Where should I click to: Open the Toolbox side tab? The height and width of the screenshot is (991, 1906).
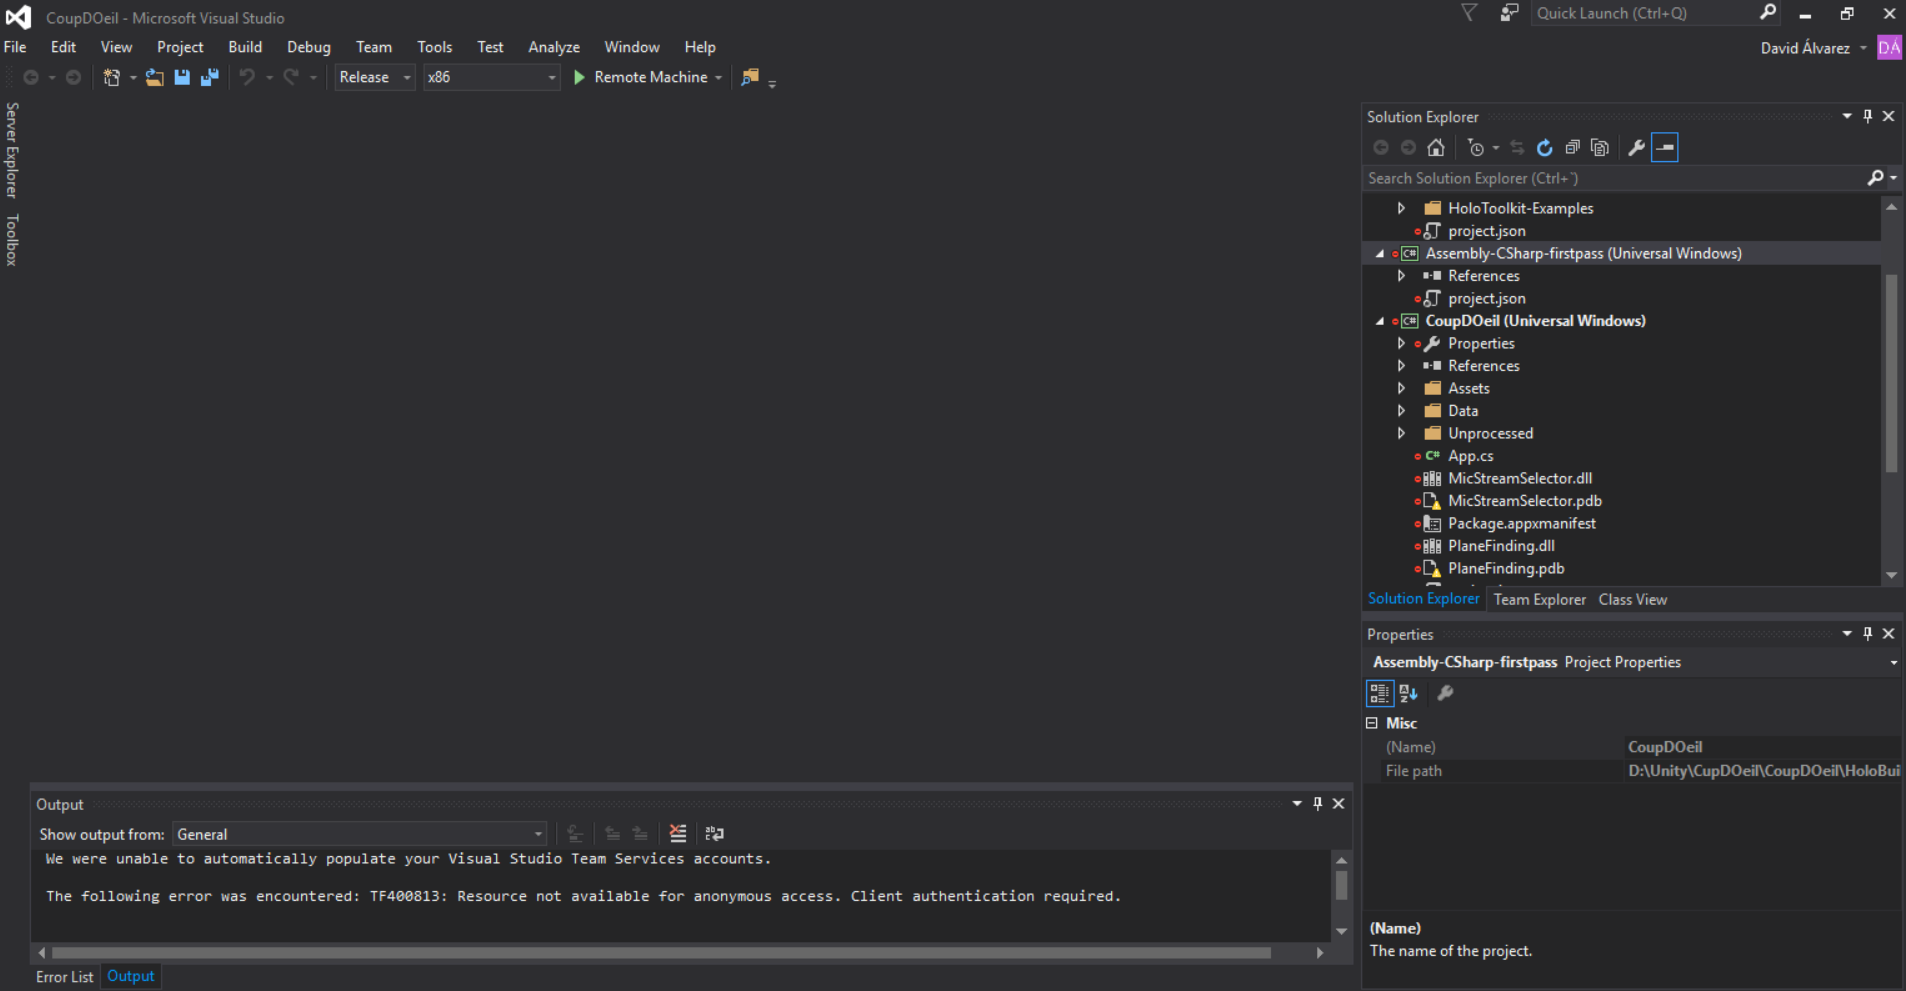click(12, 240)
